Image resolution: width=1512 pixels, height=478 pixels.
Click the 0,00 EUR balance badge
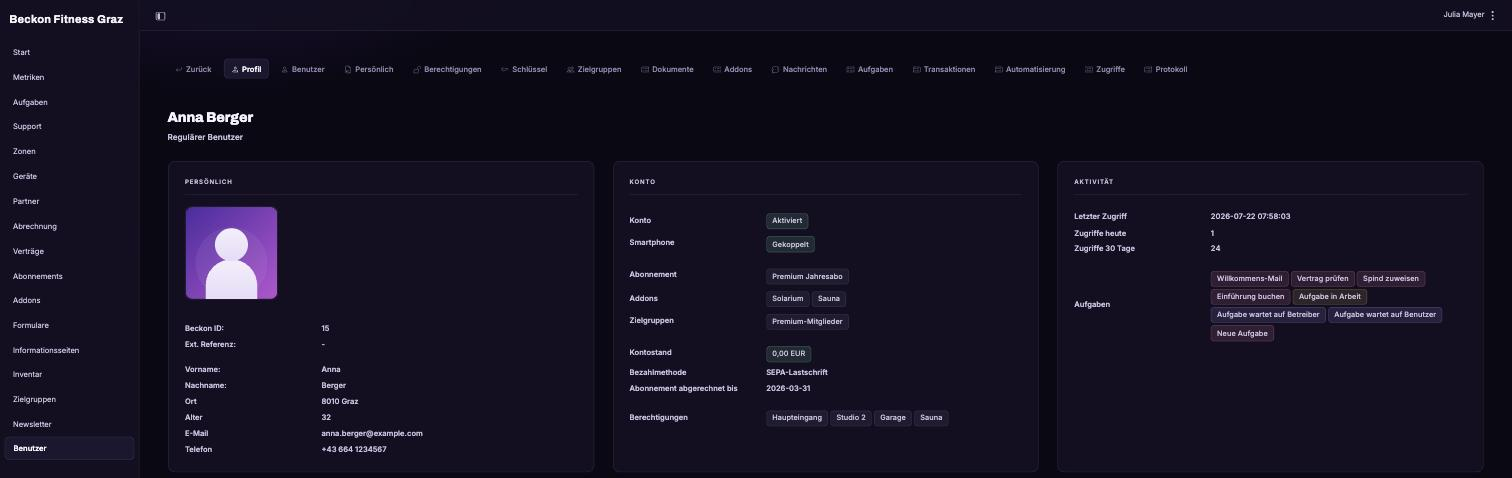pyautogui.click(x=789, y=354)
